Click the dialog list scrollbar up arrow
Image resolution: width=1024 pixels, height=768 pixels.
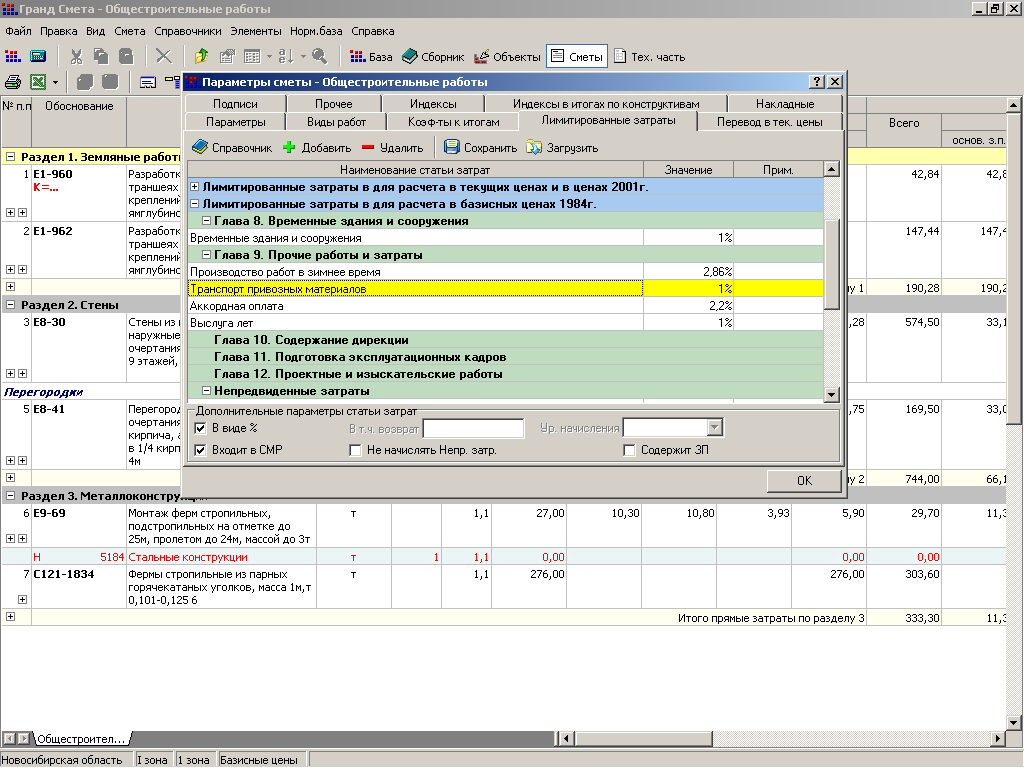[831, 169]
